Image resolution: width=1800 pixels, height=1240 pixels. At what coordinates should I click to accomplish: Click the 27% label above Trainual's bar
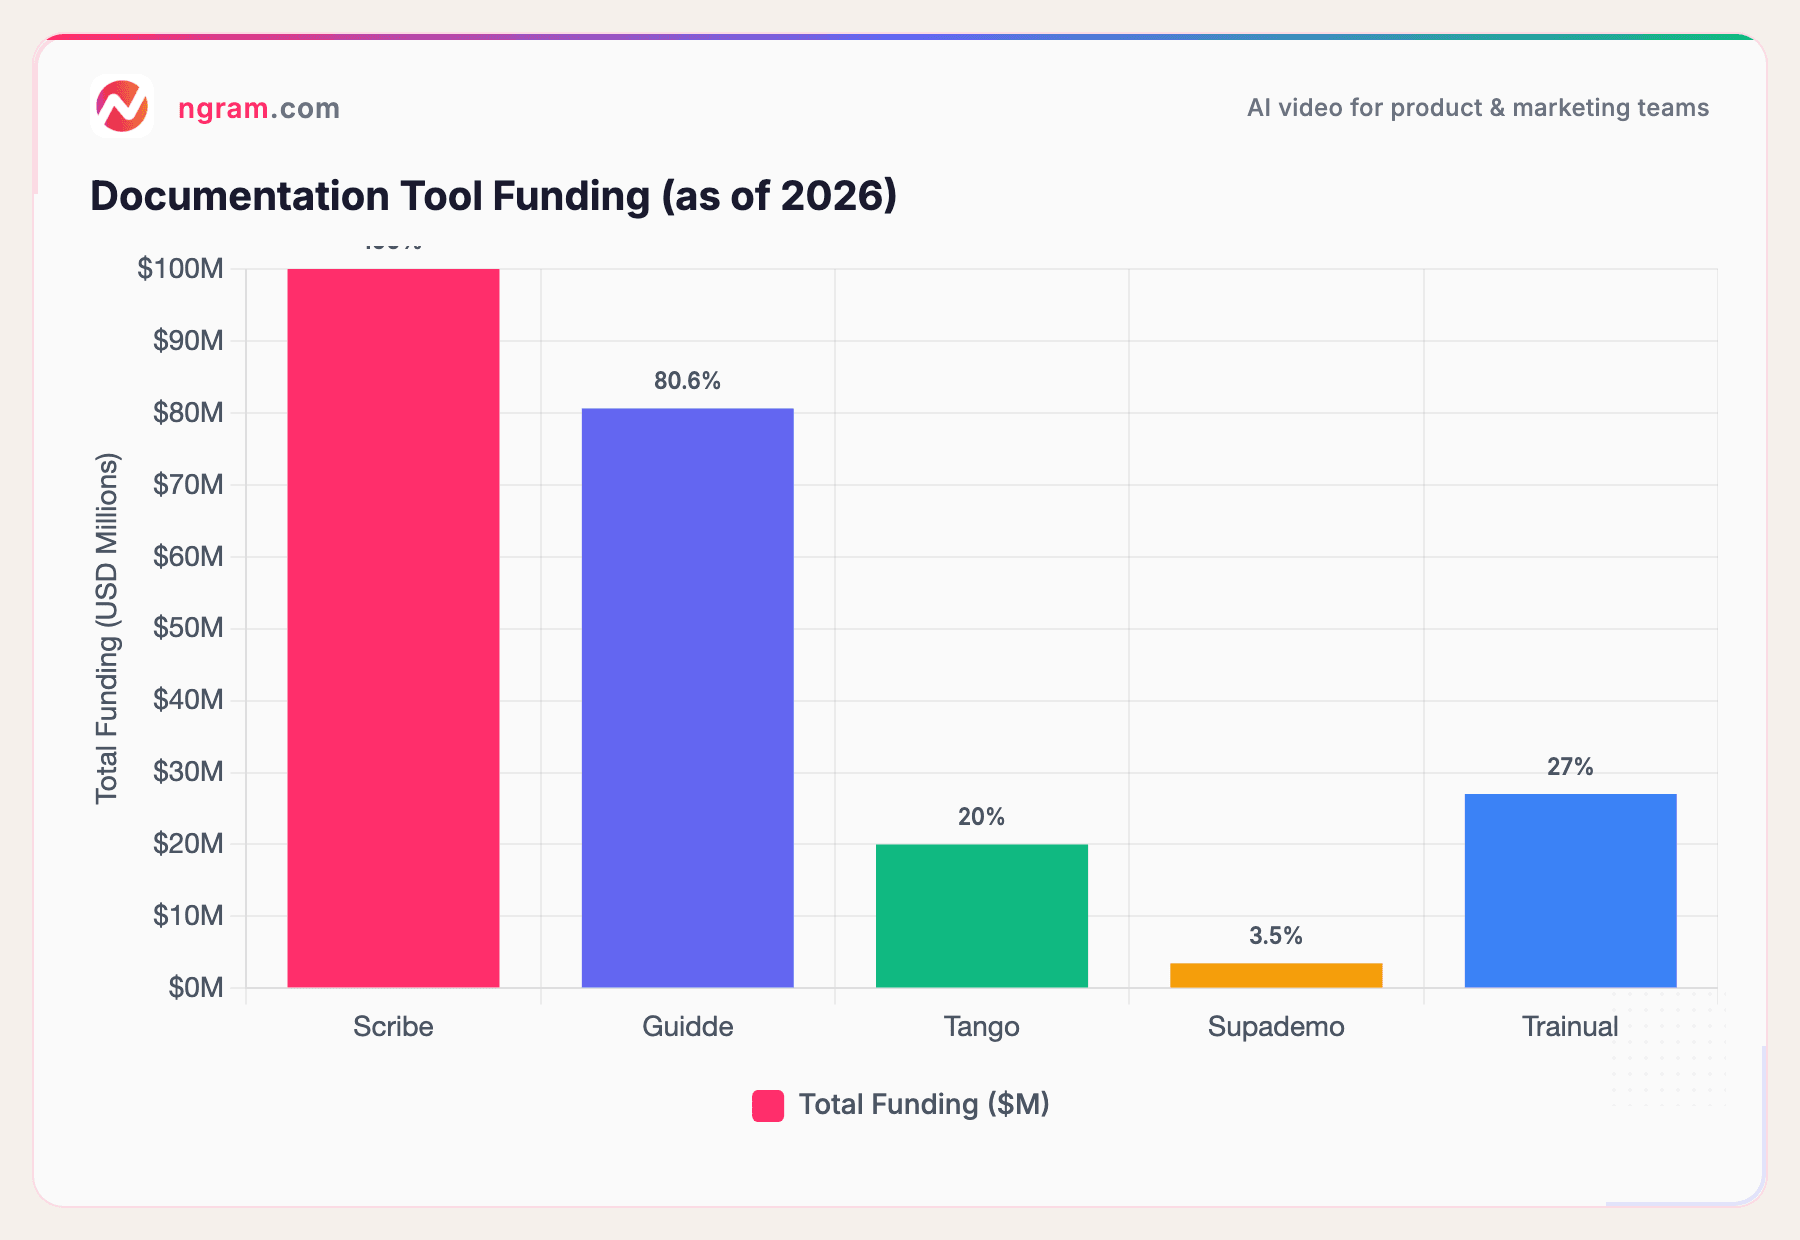click(x=1569, y=768)
